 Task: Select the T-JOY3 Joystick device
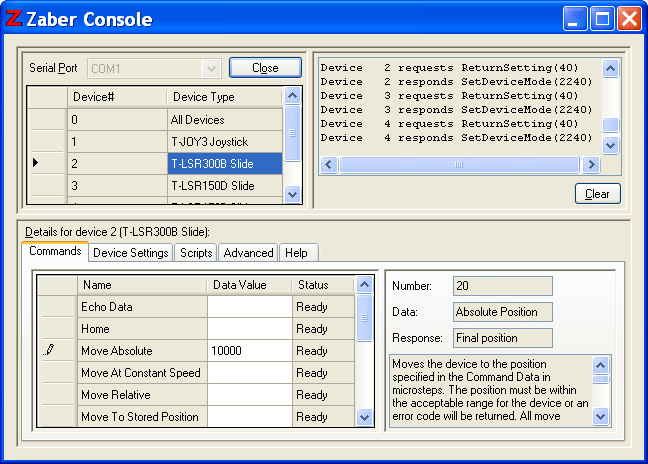point(225,142)
